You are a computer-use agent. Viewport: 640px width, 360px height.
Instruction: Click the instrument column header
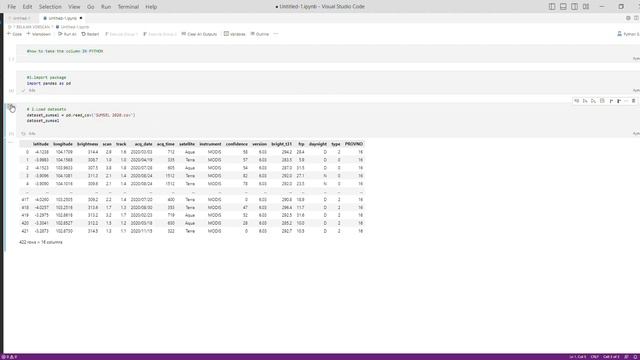tap(210, 144)
